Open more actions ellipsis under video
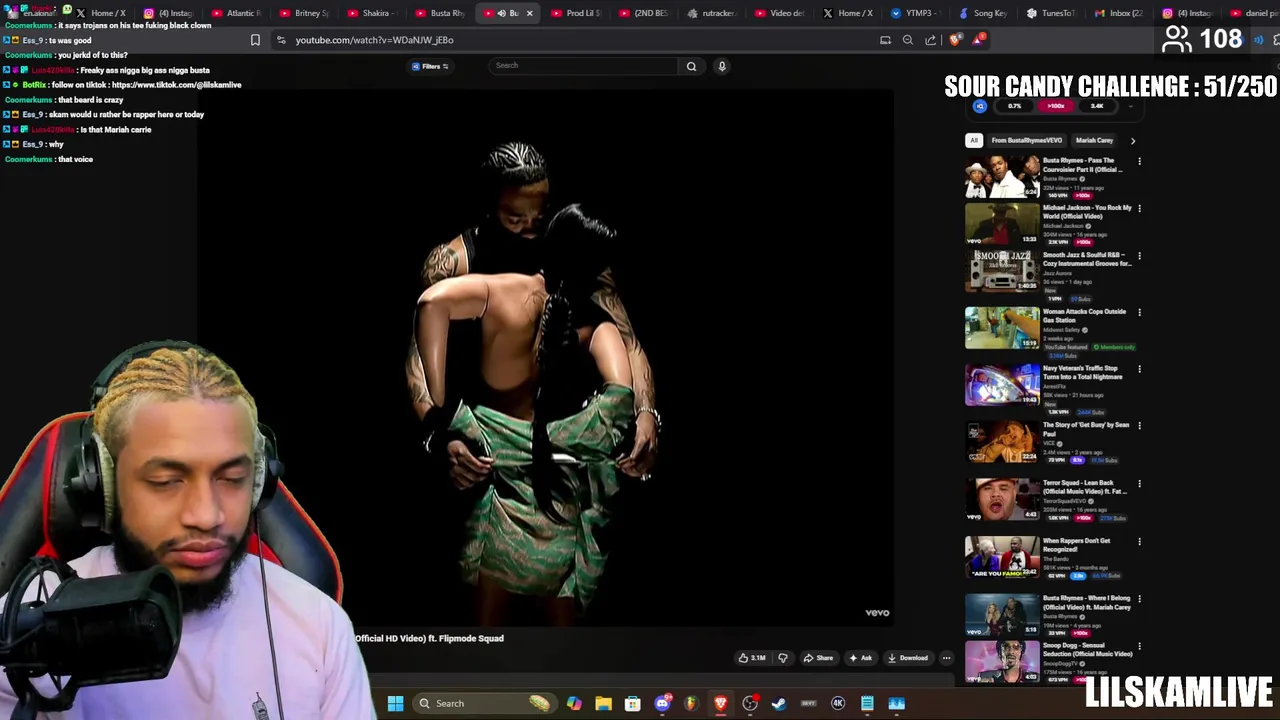The image size is (1280, 720). point(946,658)
